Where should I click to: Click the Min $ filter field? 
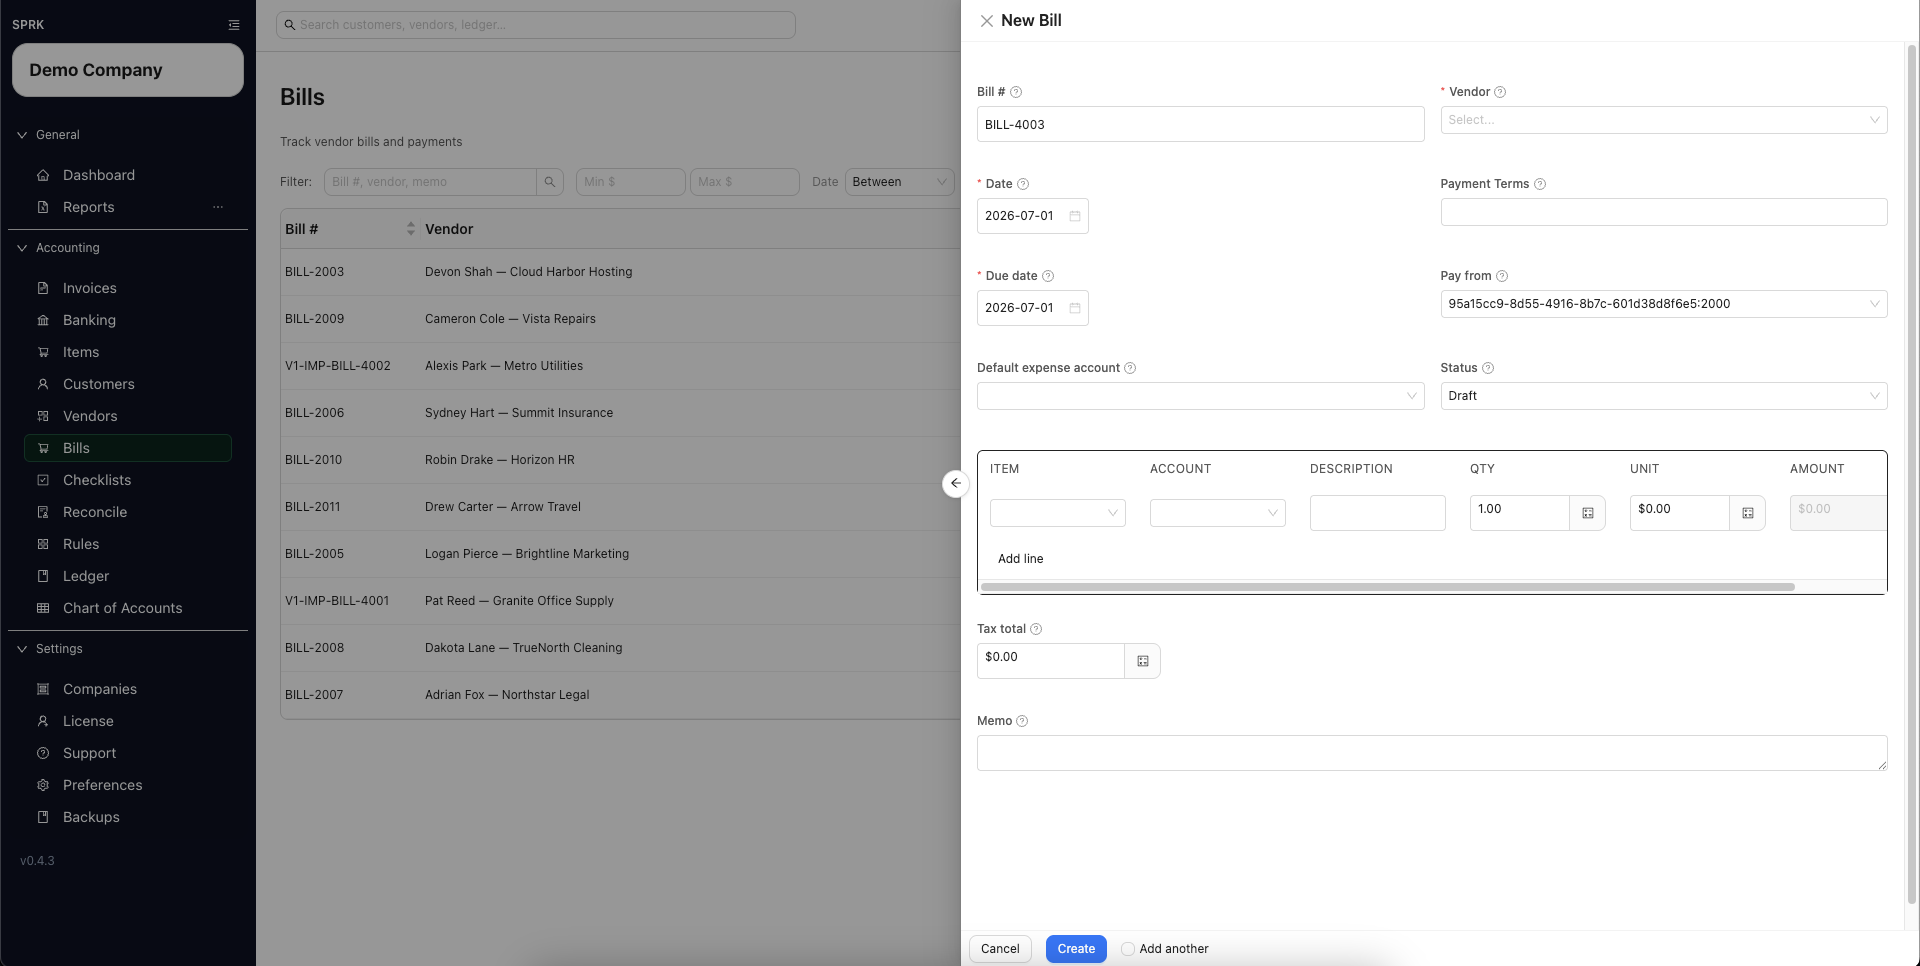pos(630,182)
